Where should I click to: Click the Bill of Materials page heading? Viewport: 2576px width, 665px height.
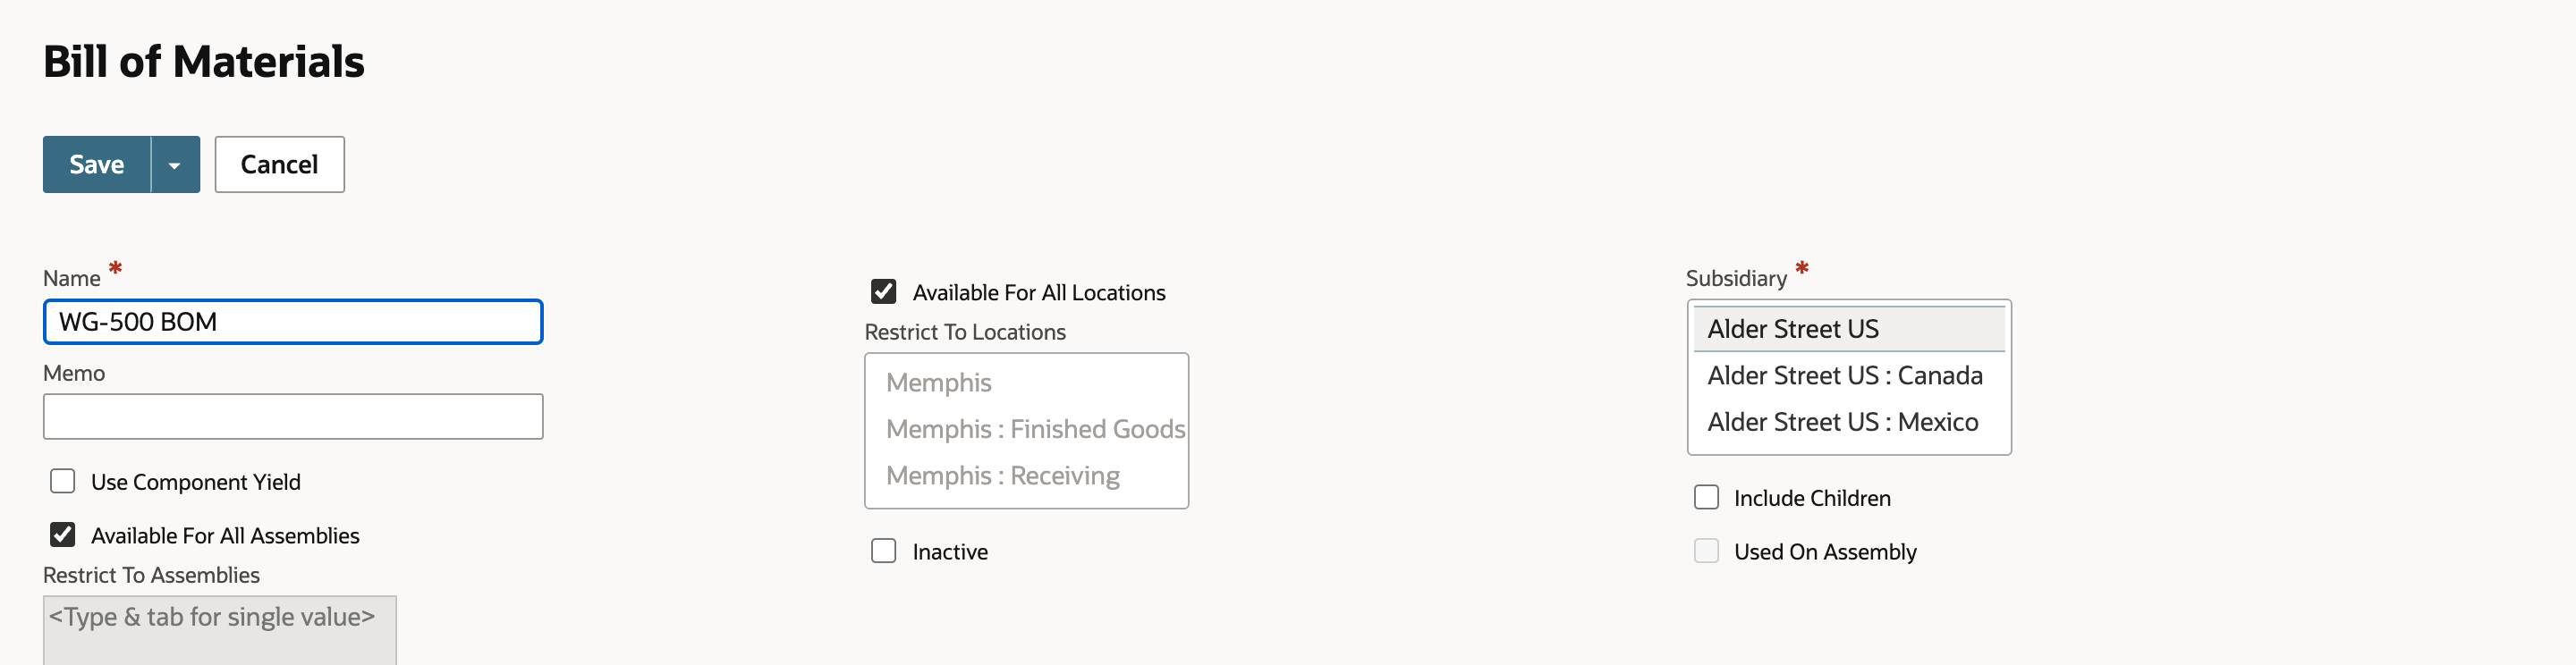(204, 61)
